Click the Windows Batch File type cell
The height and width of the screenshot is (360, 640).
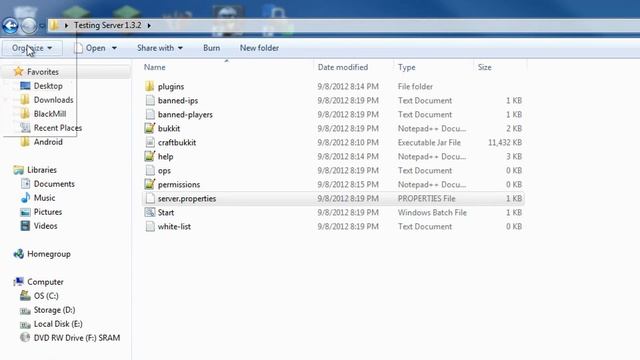coord(432,212)
